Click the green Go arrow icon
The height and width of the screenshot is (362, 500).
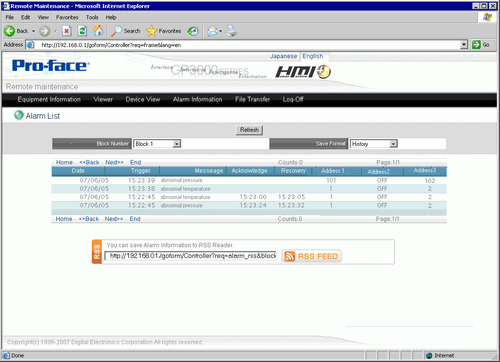(x=476, y=45)
